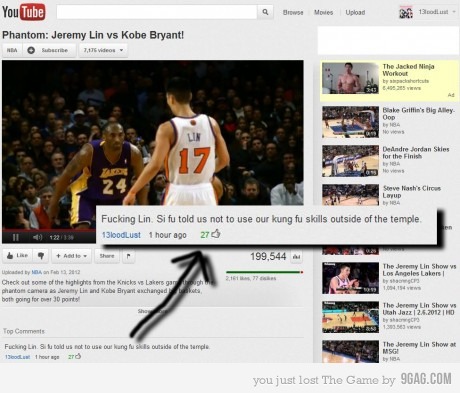Open The Jeremy Lin Show at MSG thumbnail
This screenshot has height=393, width=460.
point(350,351)
